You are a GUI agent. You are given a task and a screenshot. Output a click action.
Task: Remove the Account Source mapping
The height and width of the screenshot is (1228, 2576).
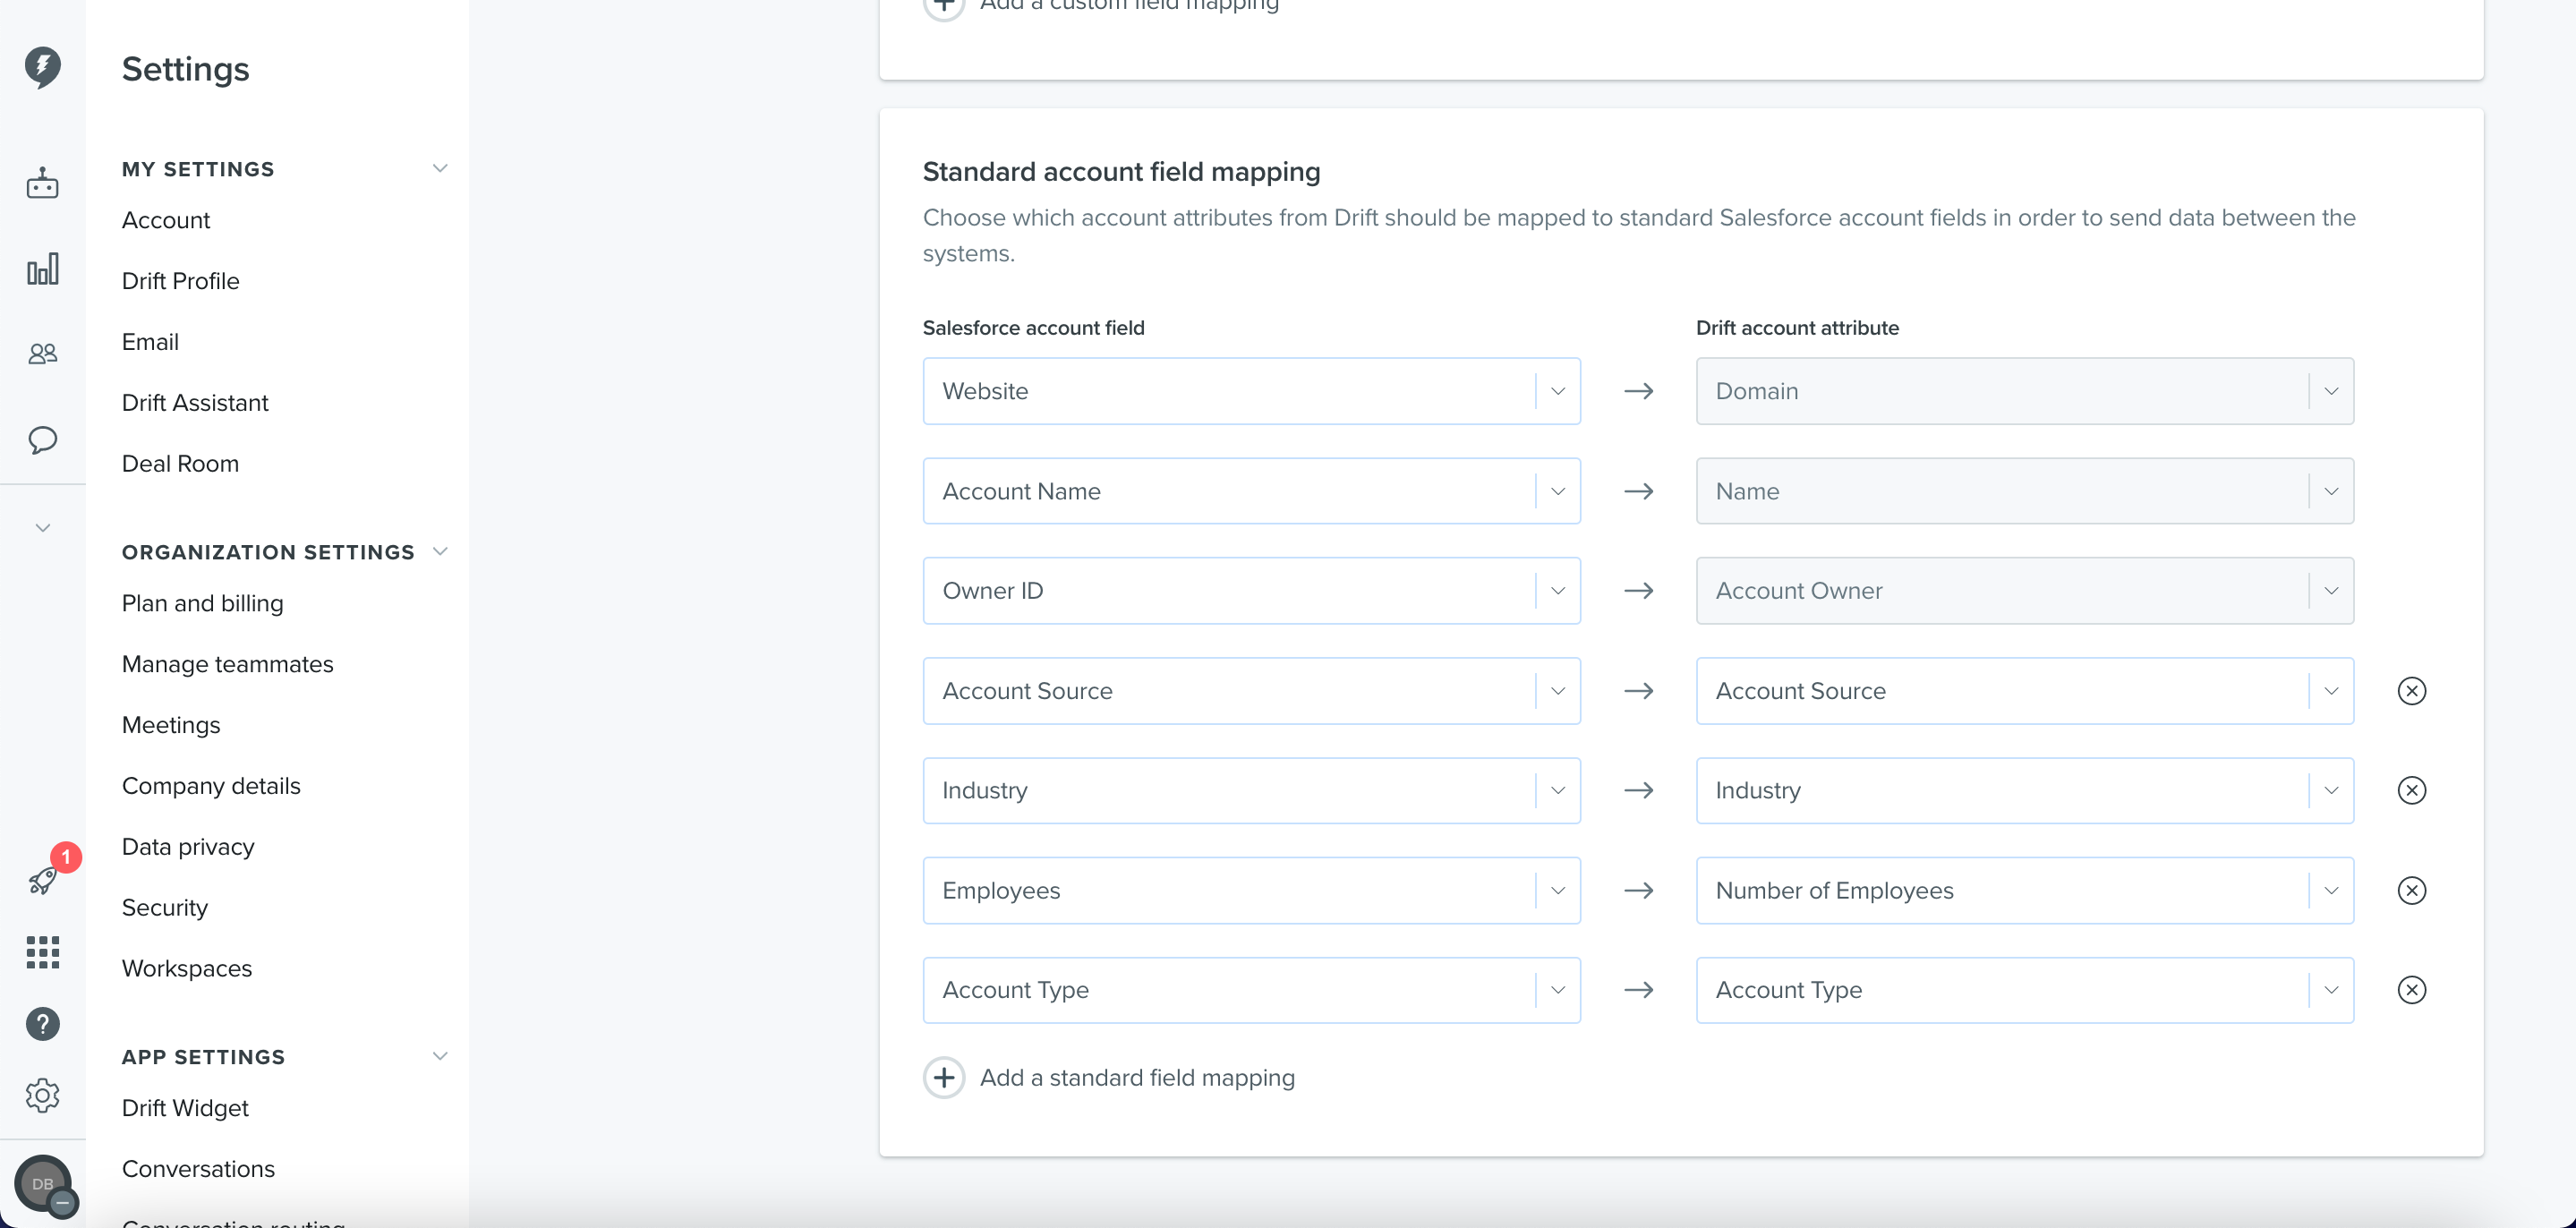coord(2411,691)
